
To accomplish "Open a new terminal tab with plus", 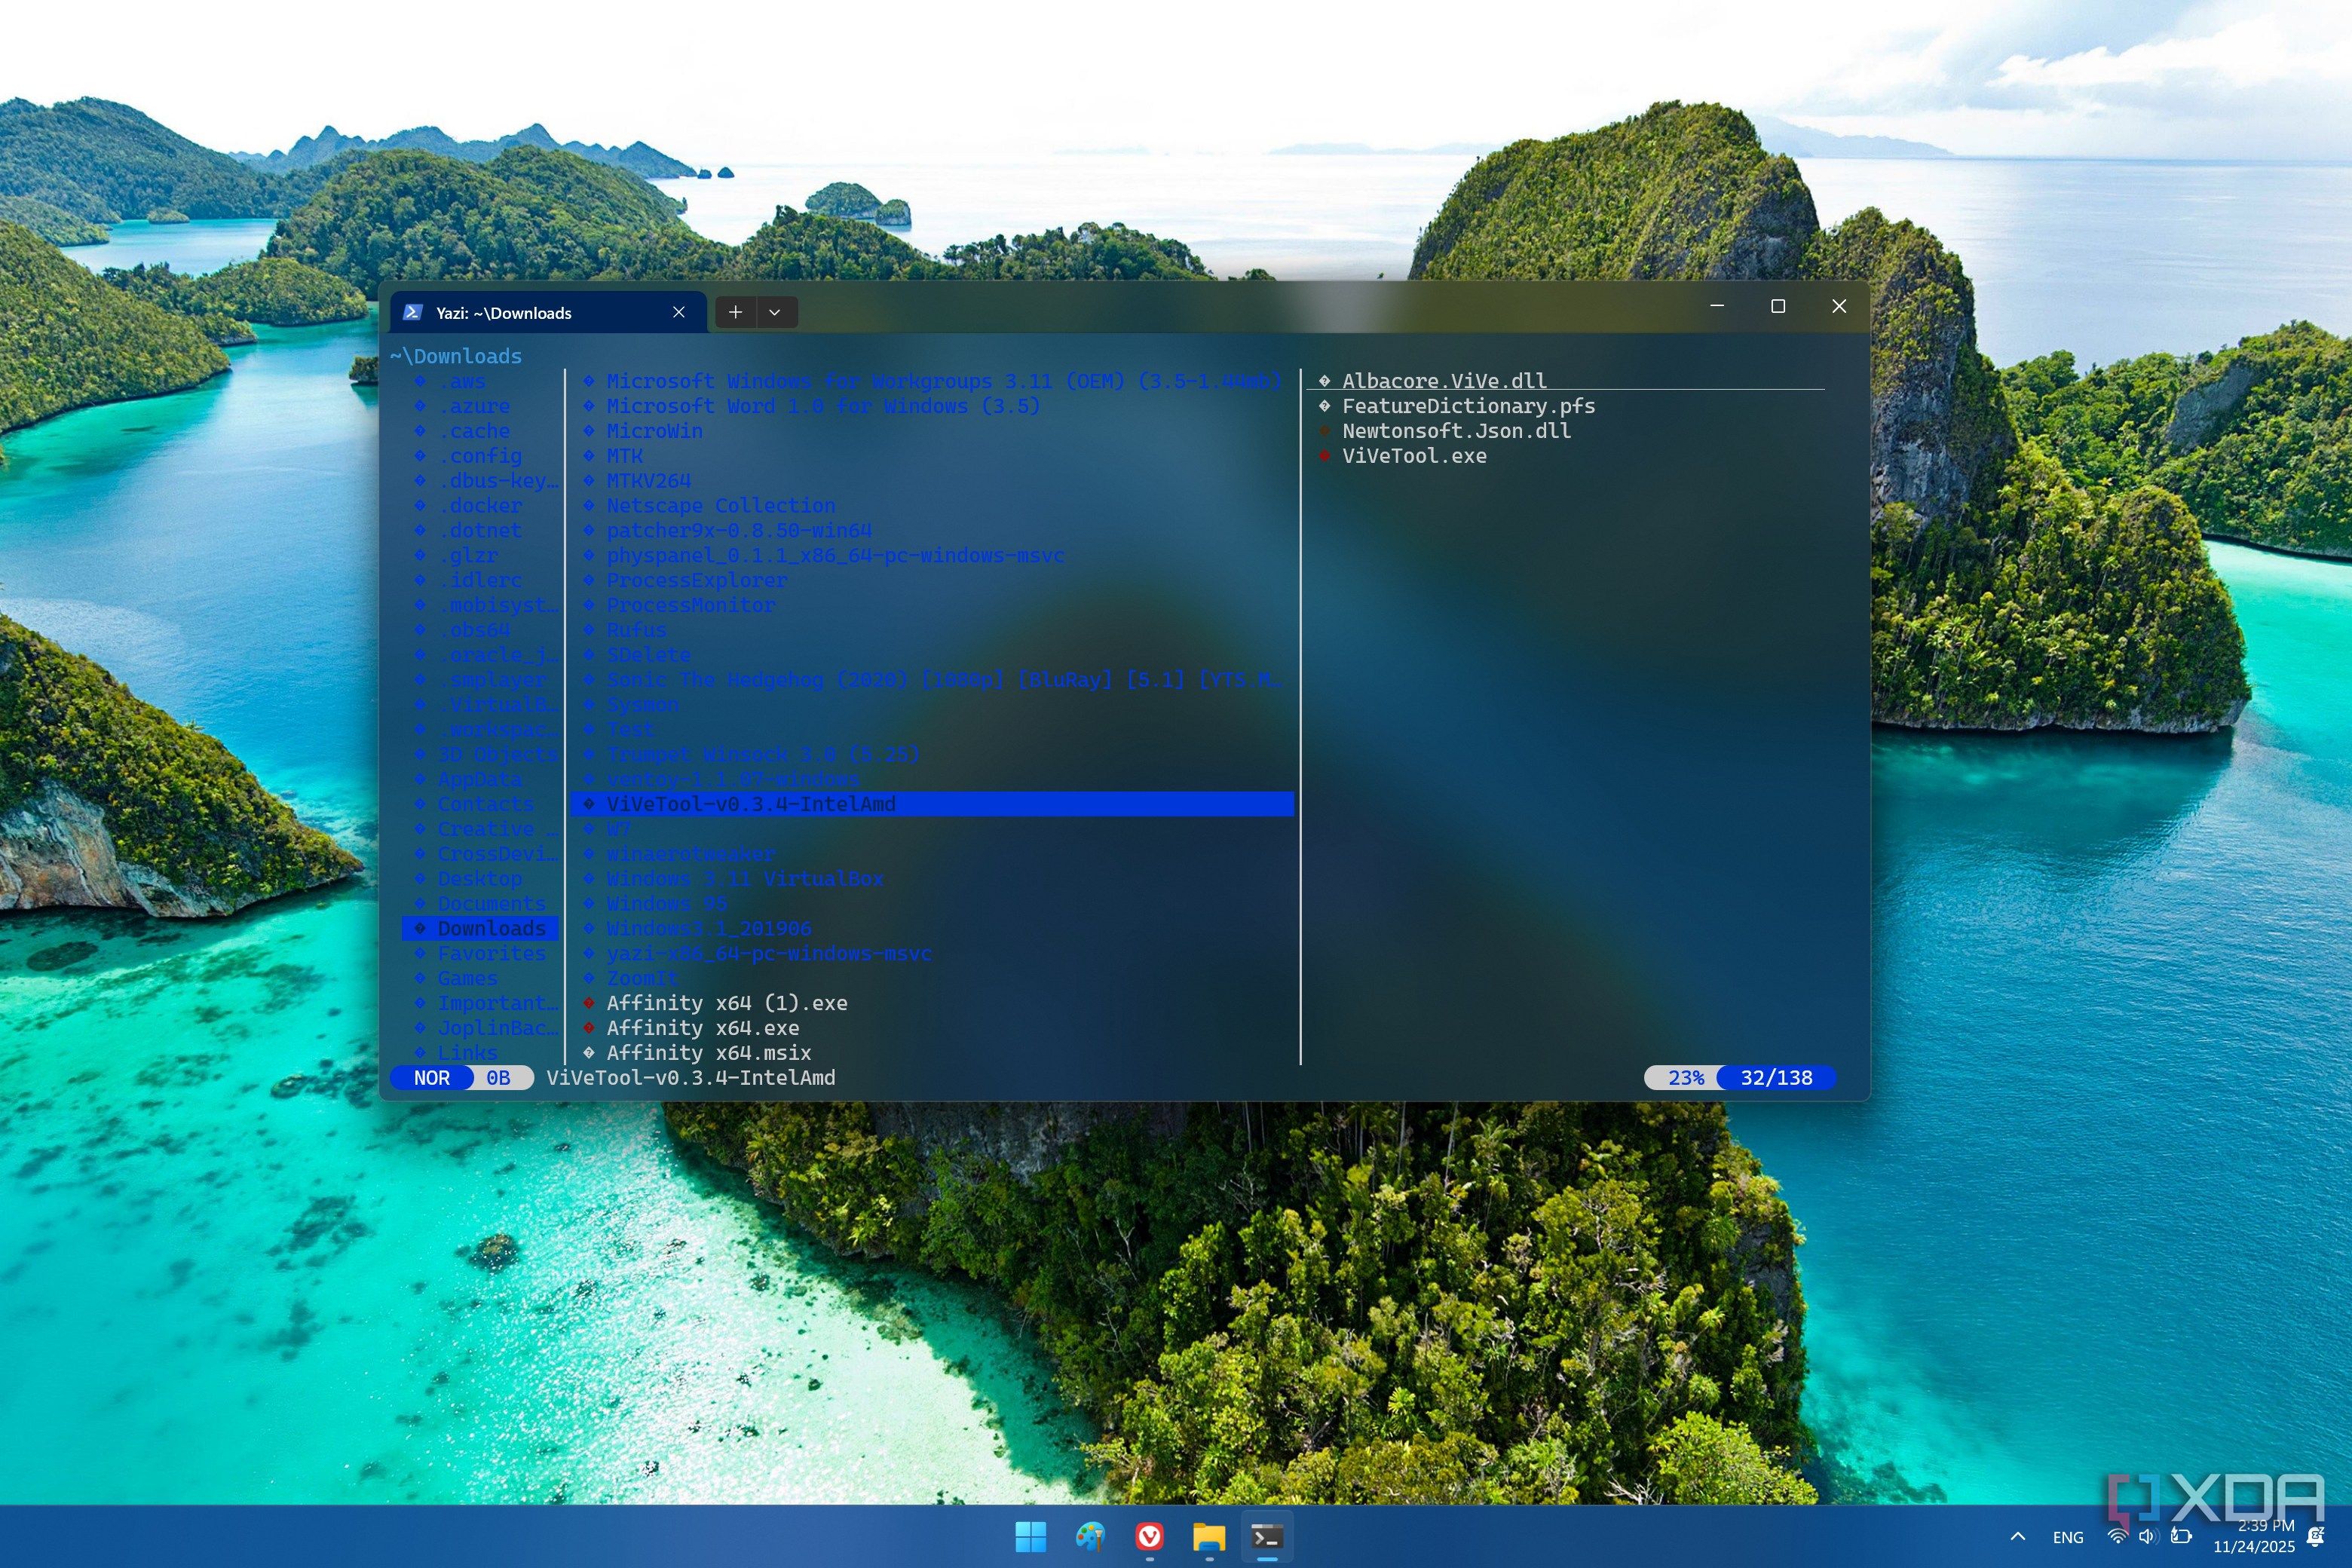I will tap(736, 313).
